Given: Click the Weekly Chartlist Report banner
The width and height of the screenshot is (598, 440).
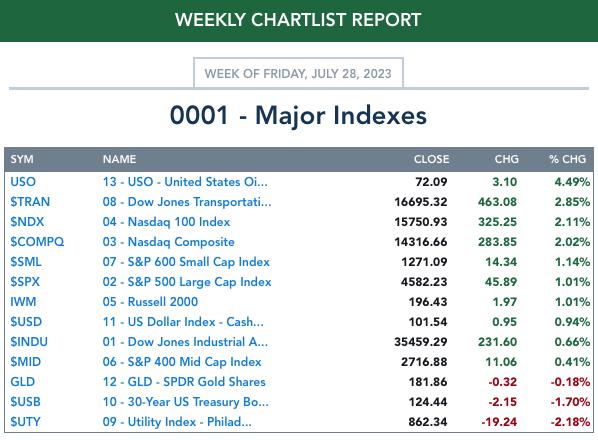Looking at the screenshot, I should tap(298, 20).
